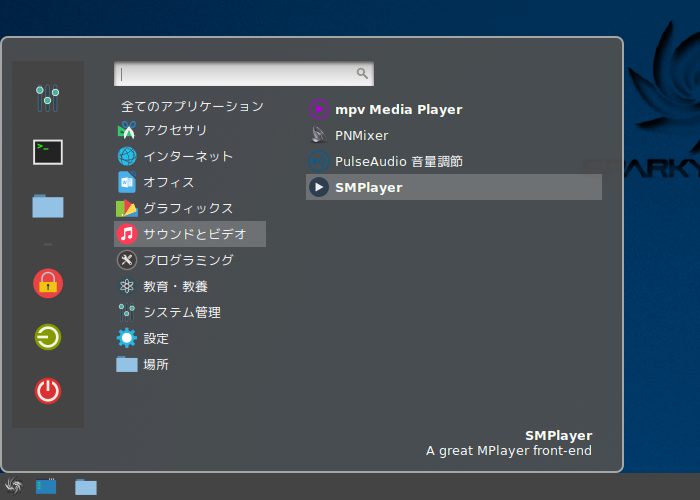Open the プログラミング category label
Screen dimensions: 700x500
(188, 260)
